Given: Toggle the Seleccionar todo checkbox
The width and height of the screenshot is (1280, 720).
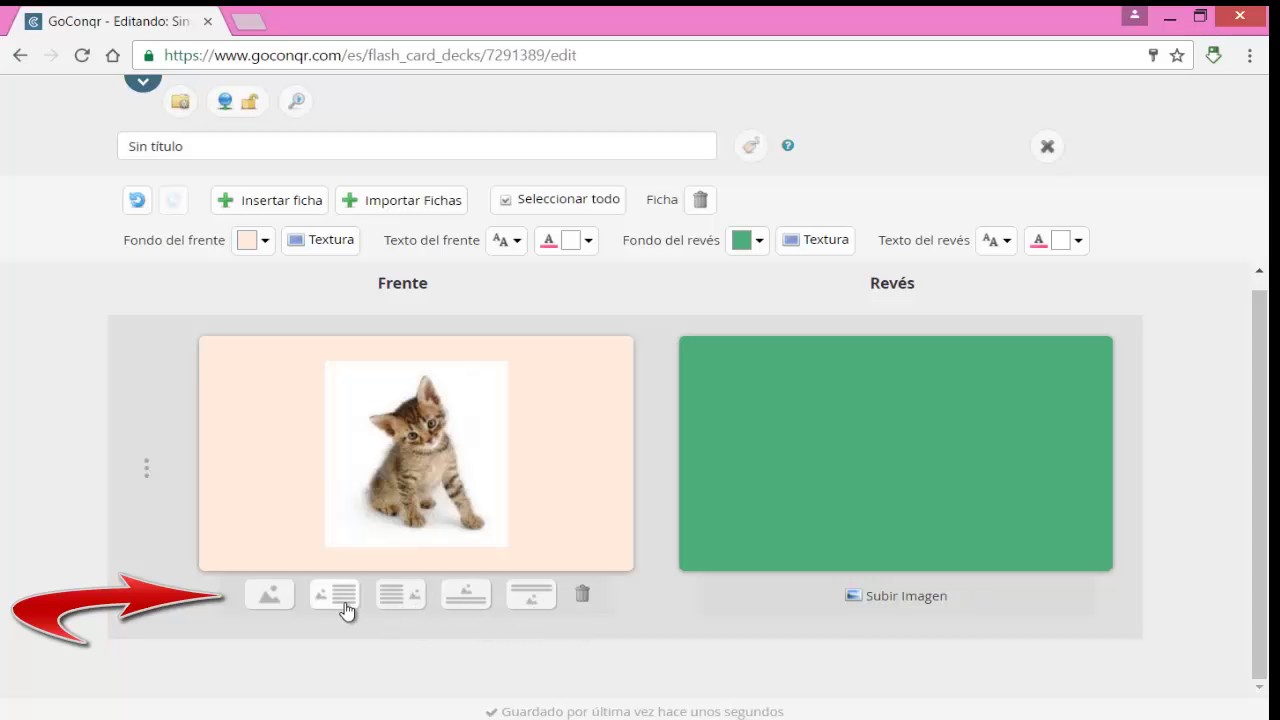Looking at the screenshot, I should (x=506, y=200).
